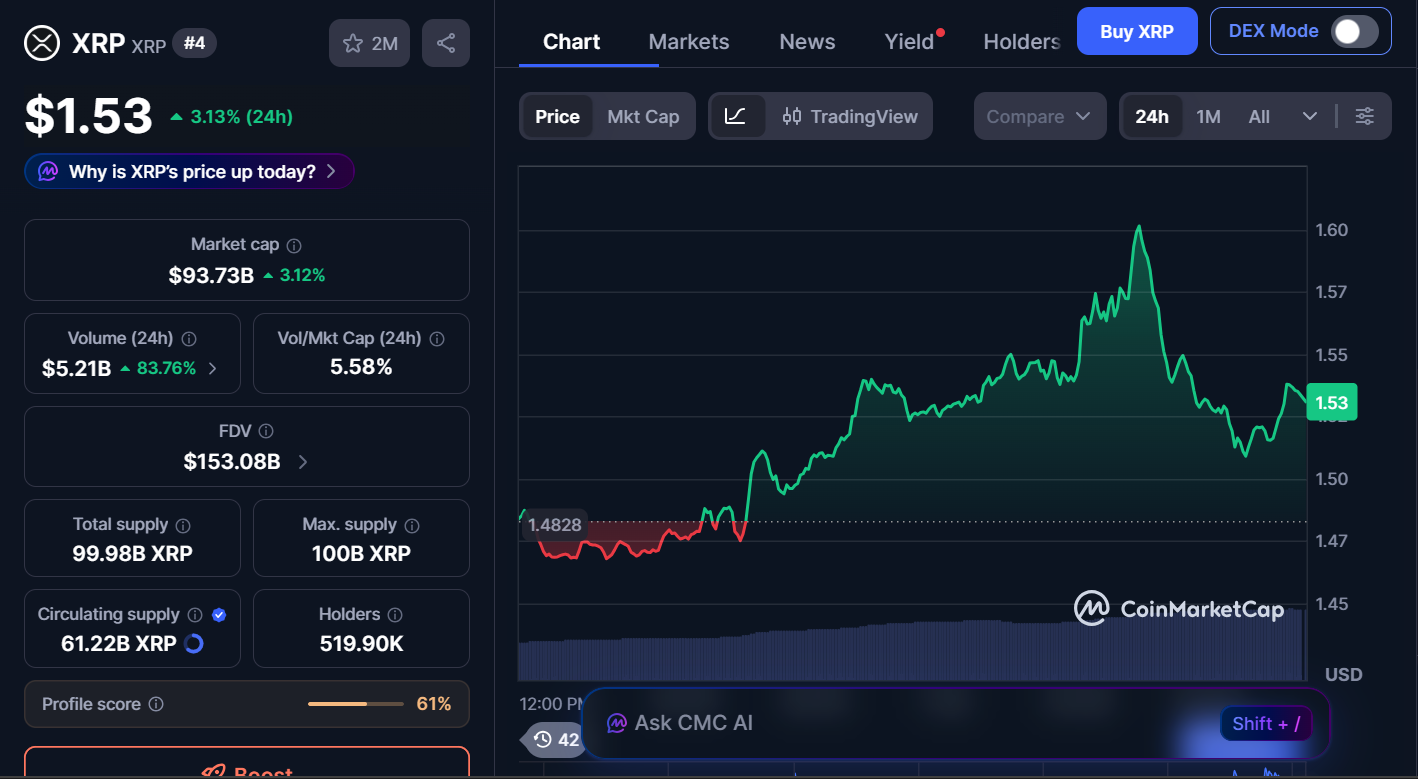Click the Profile score progress bar

coord(355,703)
